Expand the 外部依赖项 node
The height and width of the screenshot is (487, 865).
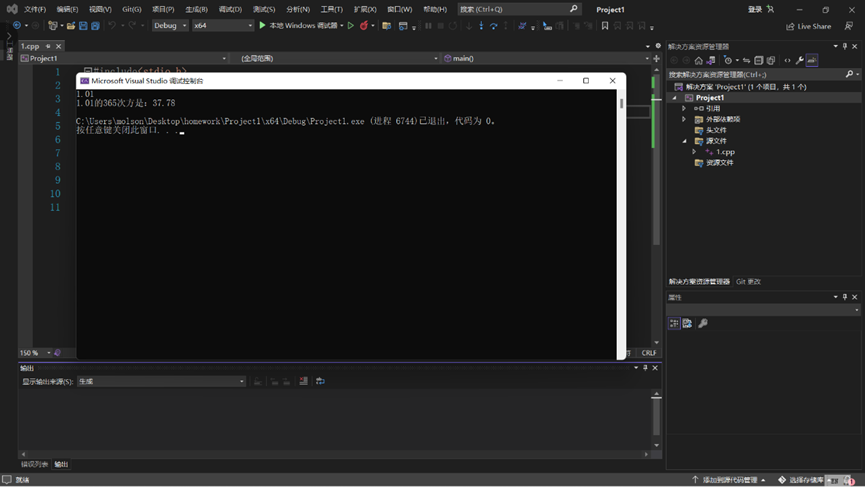point(684,119)
